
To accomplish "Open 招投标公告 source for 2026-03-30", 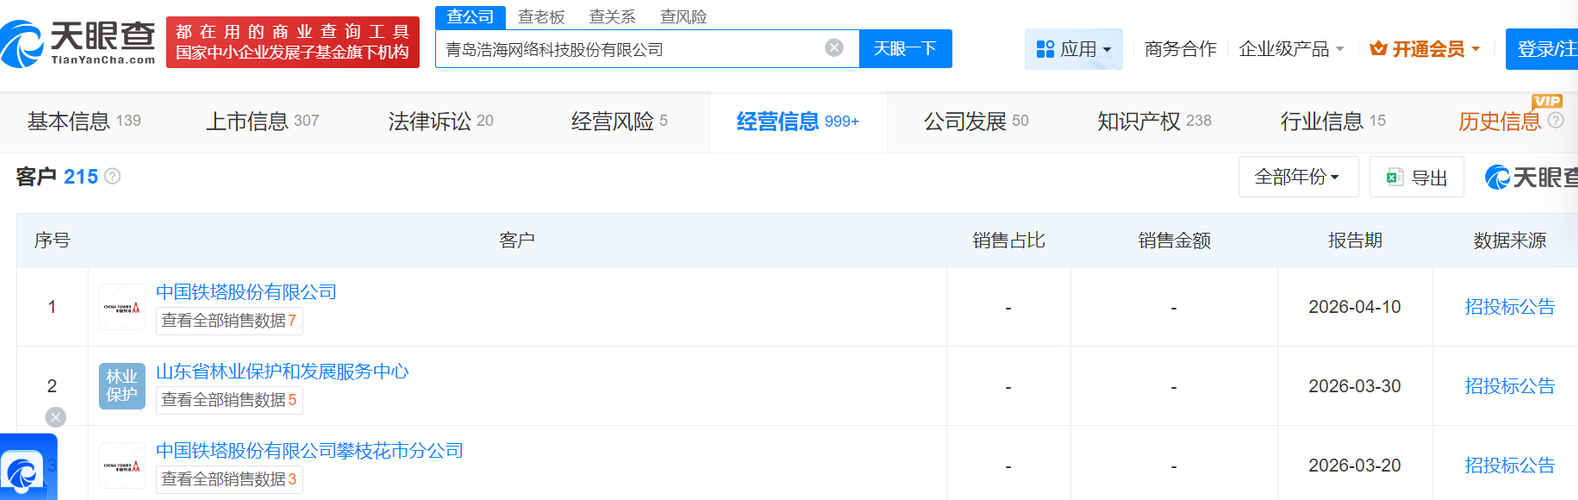I will (x=1509, y=386).
